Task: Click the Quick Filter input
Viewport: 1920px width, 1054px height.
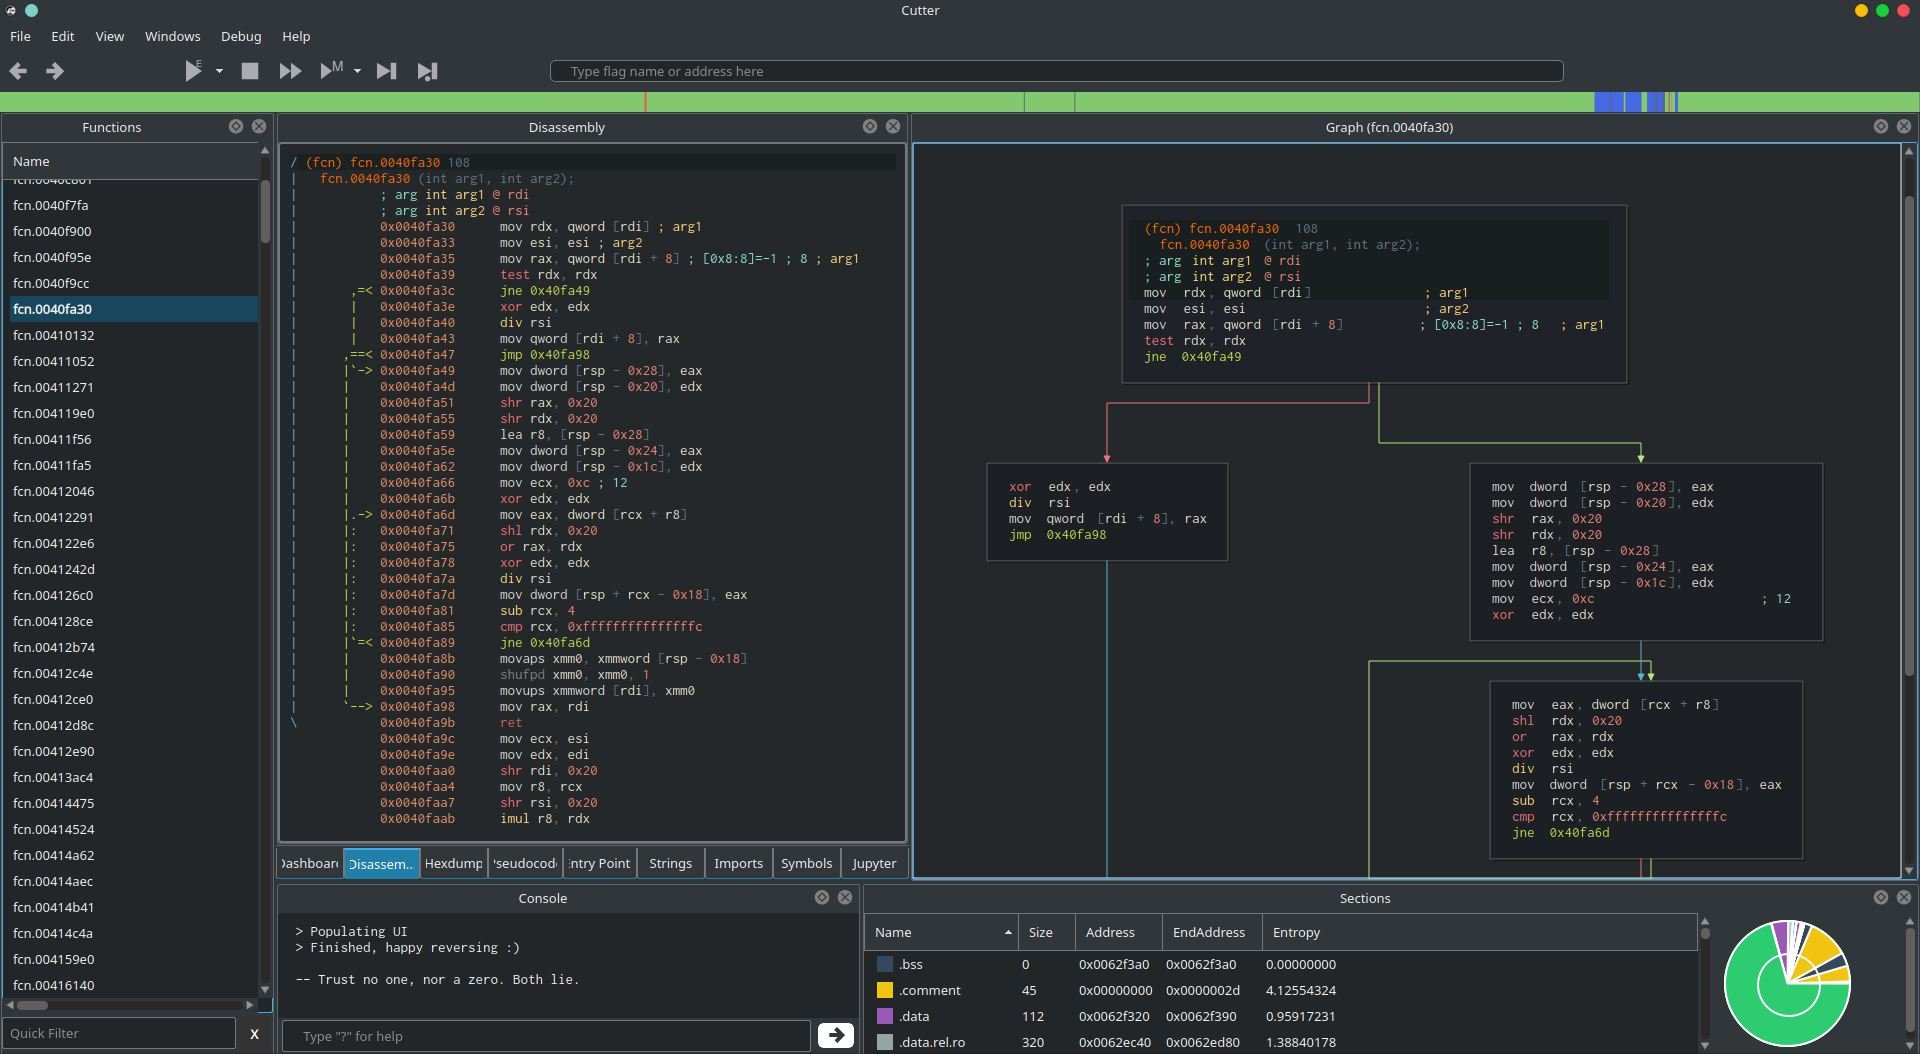Action: (x=119, y=1033)
